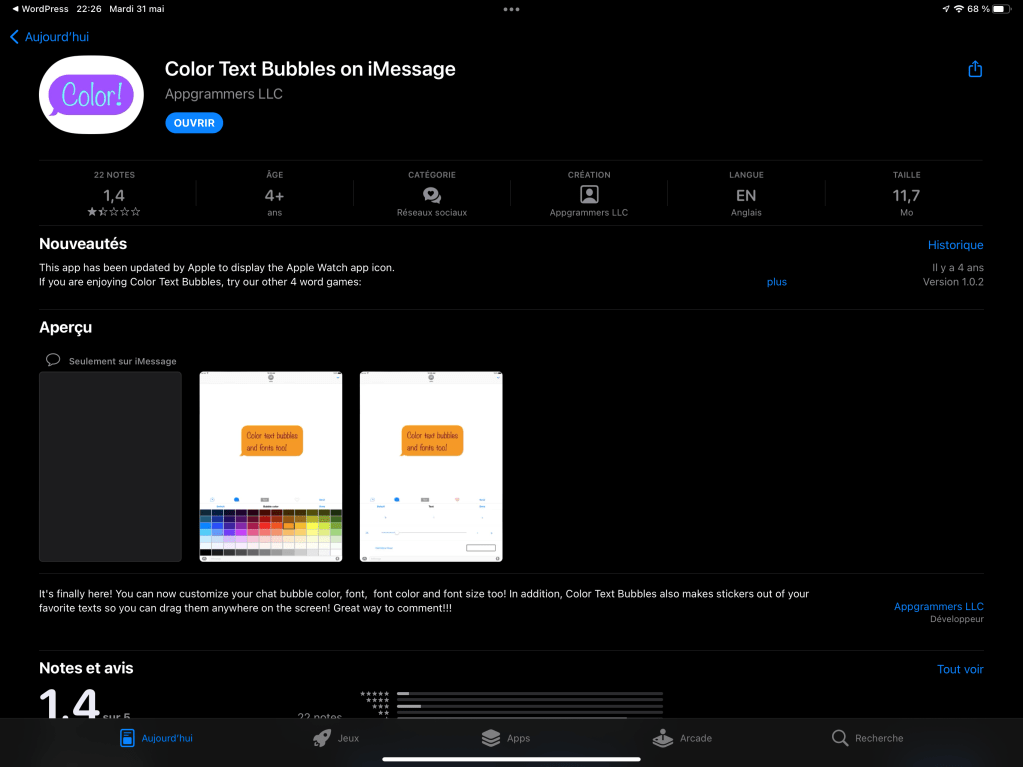Open the font size slider screenshot preview
1023x767 pixels.
(431, 466)
